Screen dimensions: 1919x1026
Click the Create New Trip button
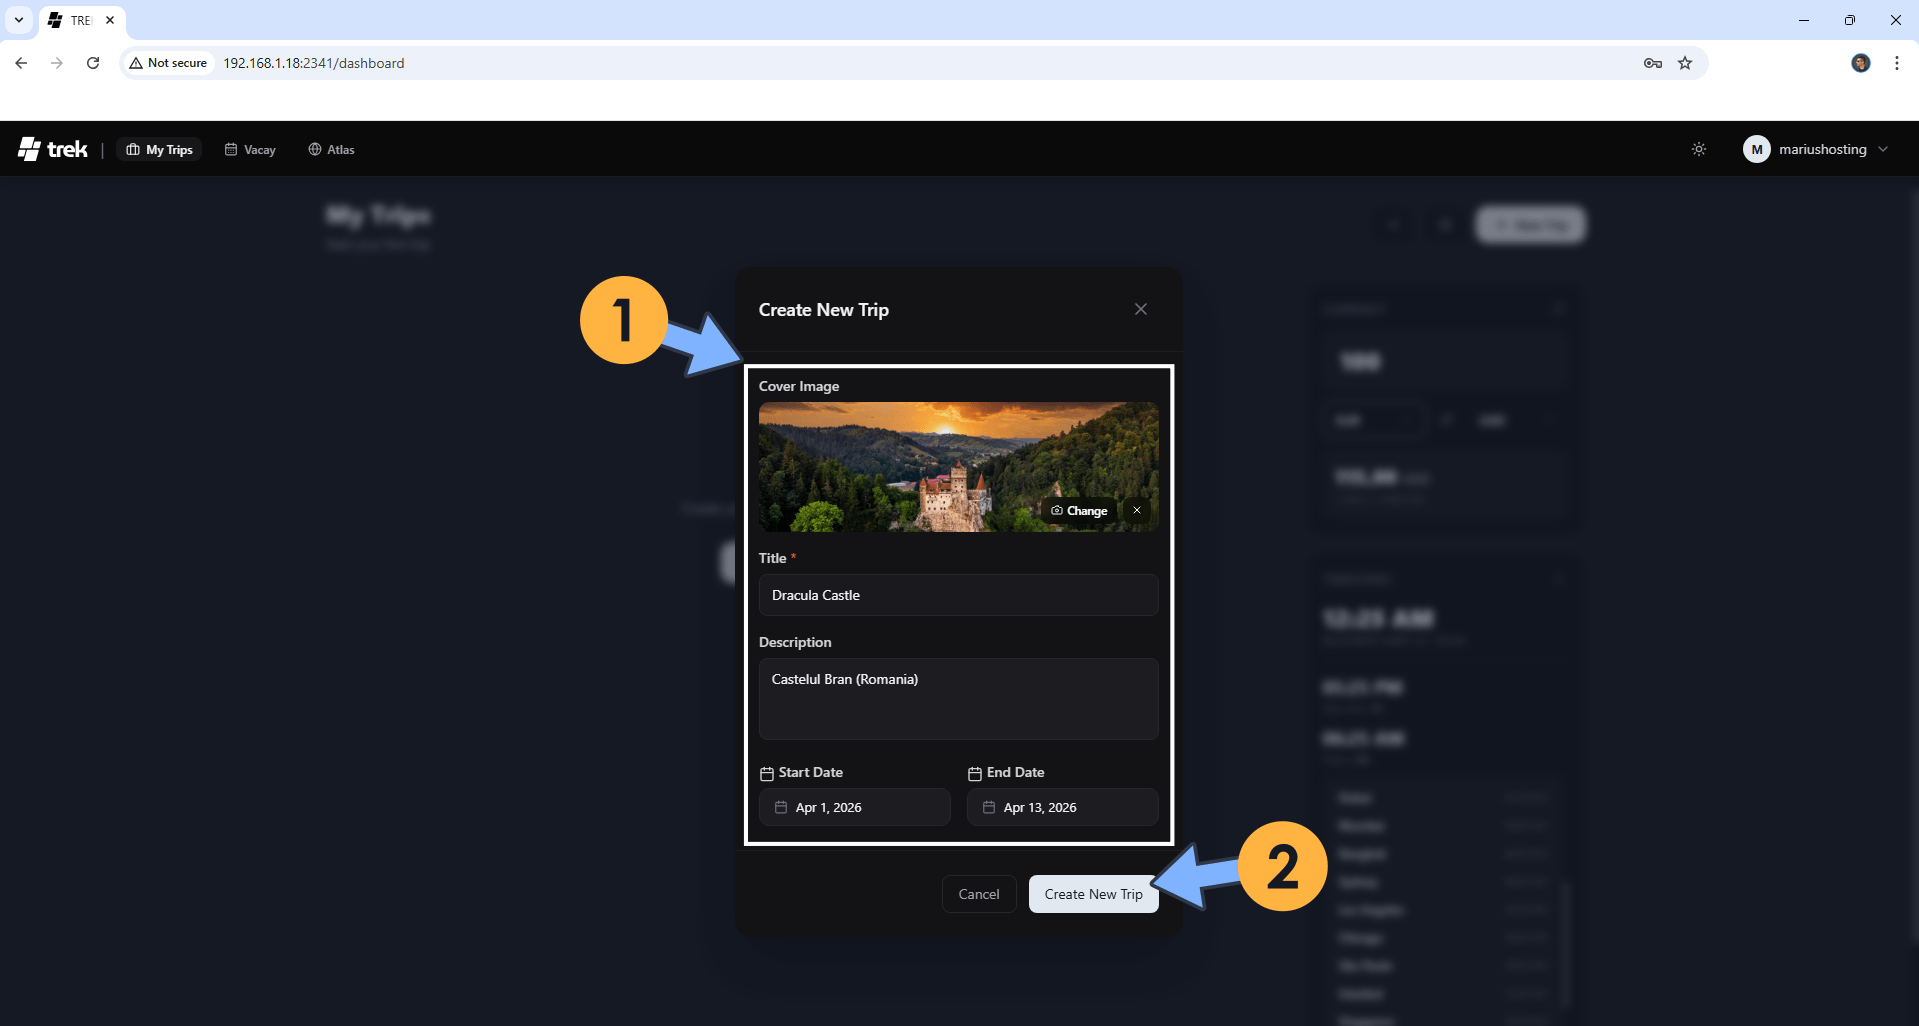1093,894
